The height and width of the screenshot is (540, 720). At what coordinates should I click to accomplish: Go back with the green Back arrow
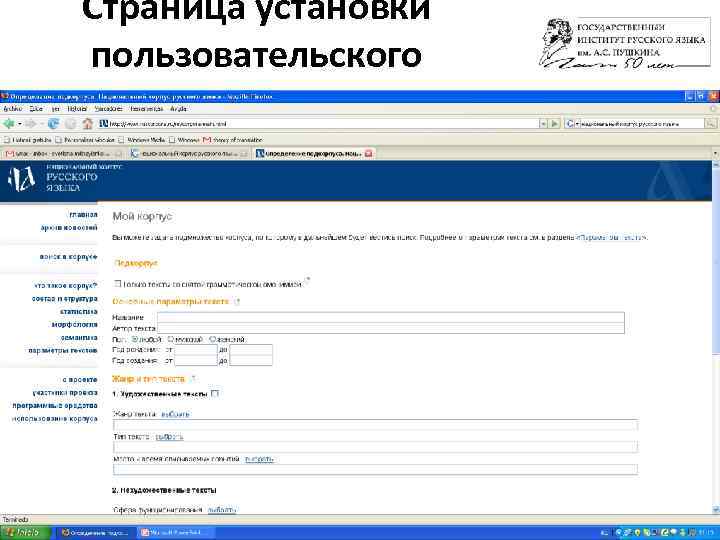(8, 124)
